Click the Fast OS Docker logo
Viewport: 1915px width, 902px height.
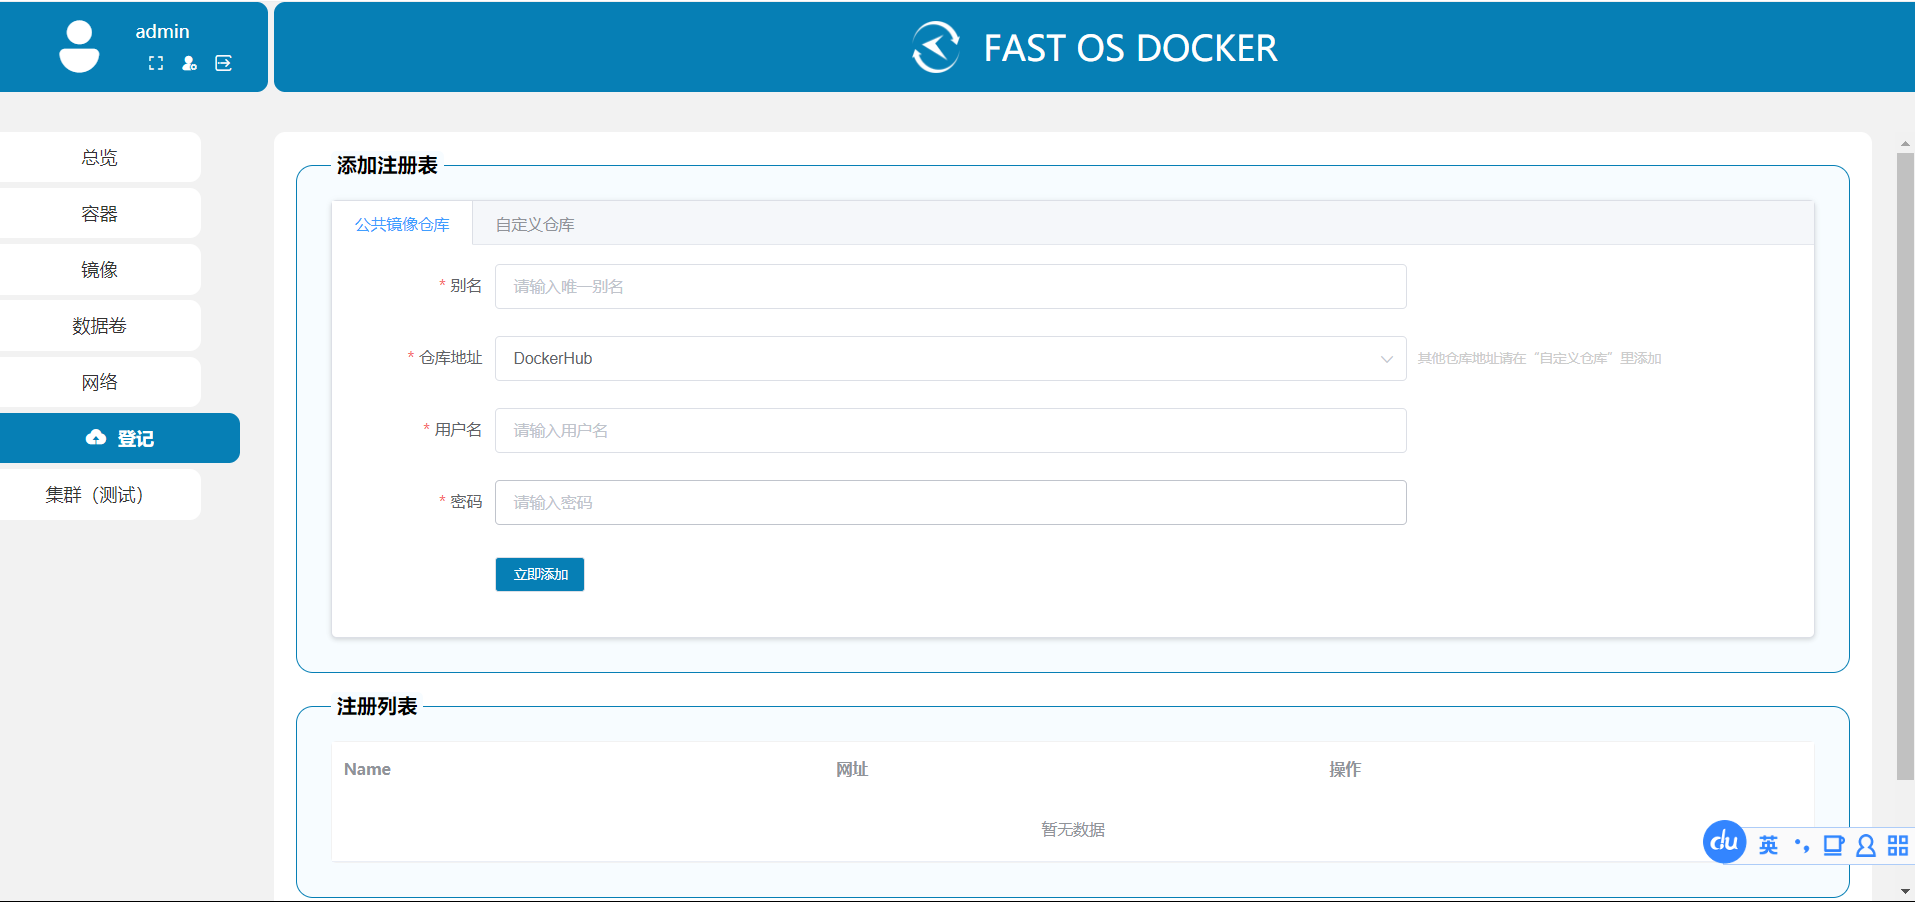[x=936, y=47]
